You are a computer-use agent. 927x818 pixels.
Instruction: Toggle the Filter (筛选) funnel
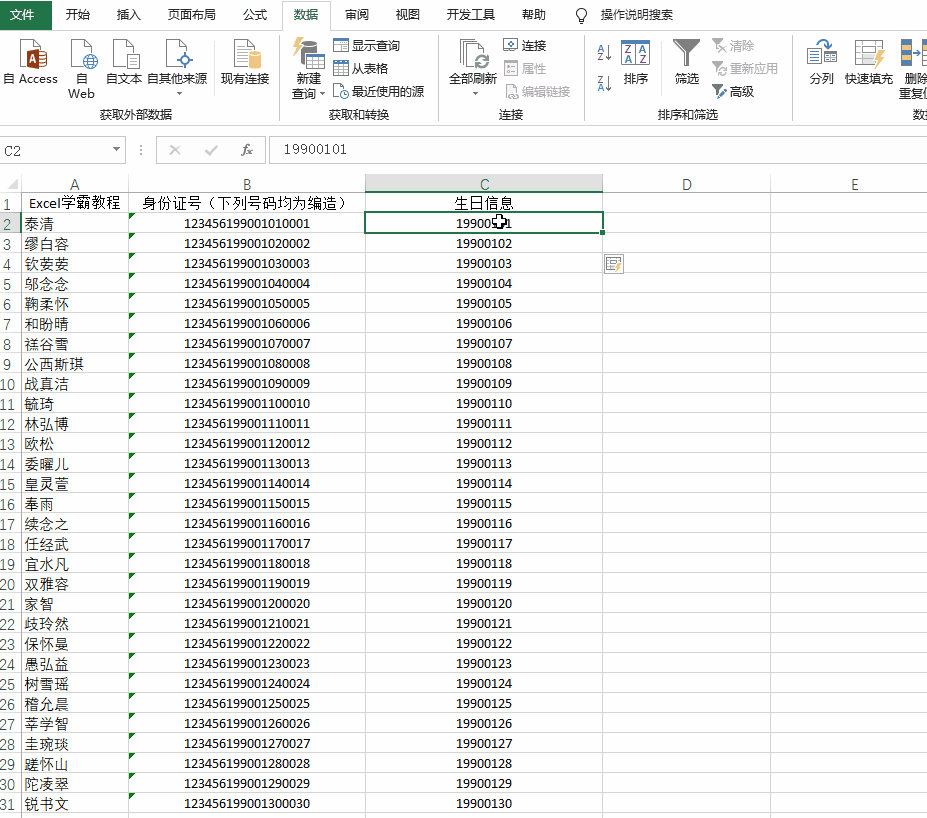[686, 62]
